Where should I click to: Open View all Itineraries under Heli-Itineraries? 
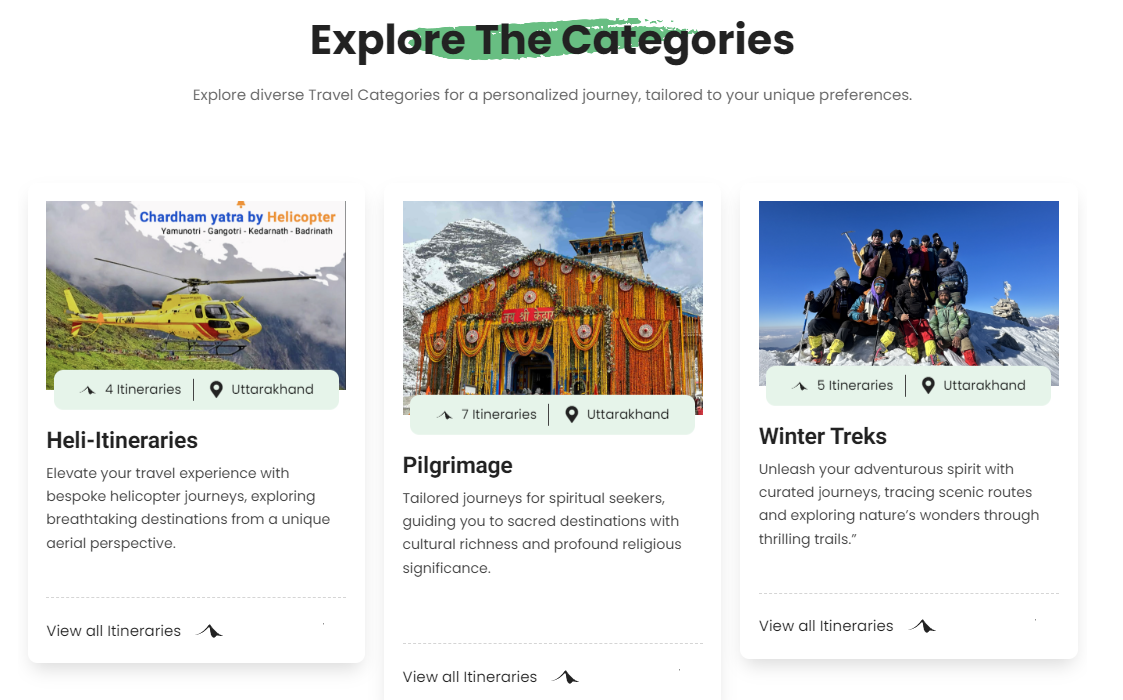coord(114,631)
